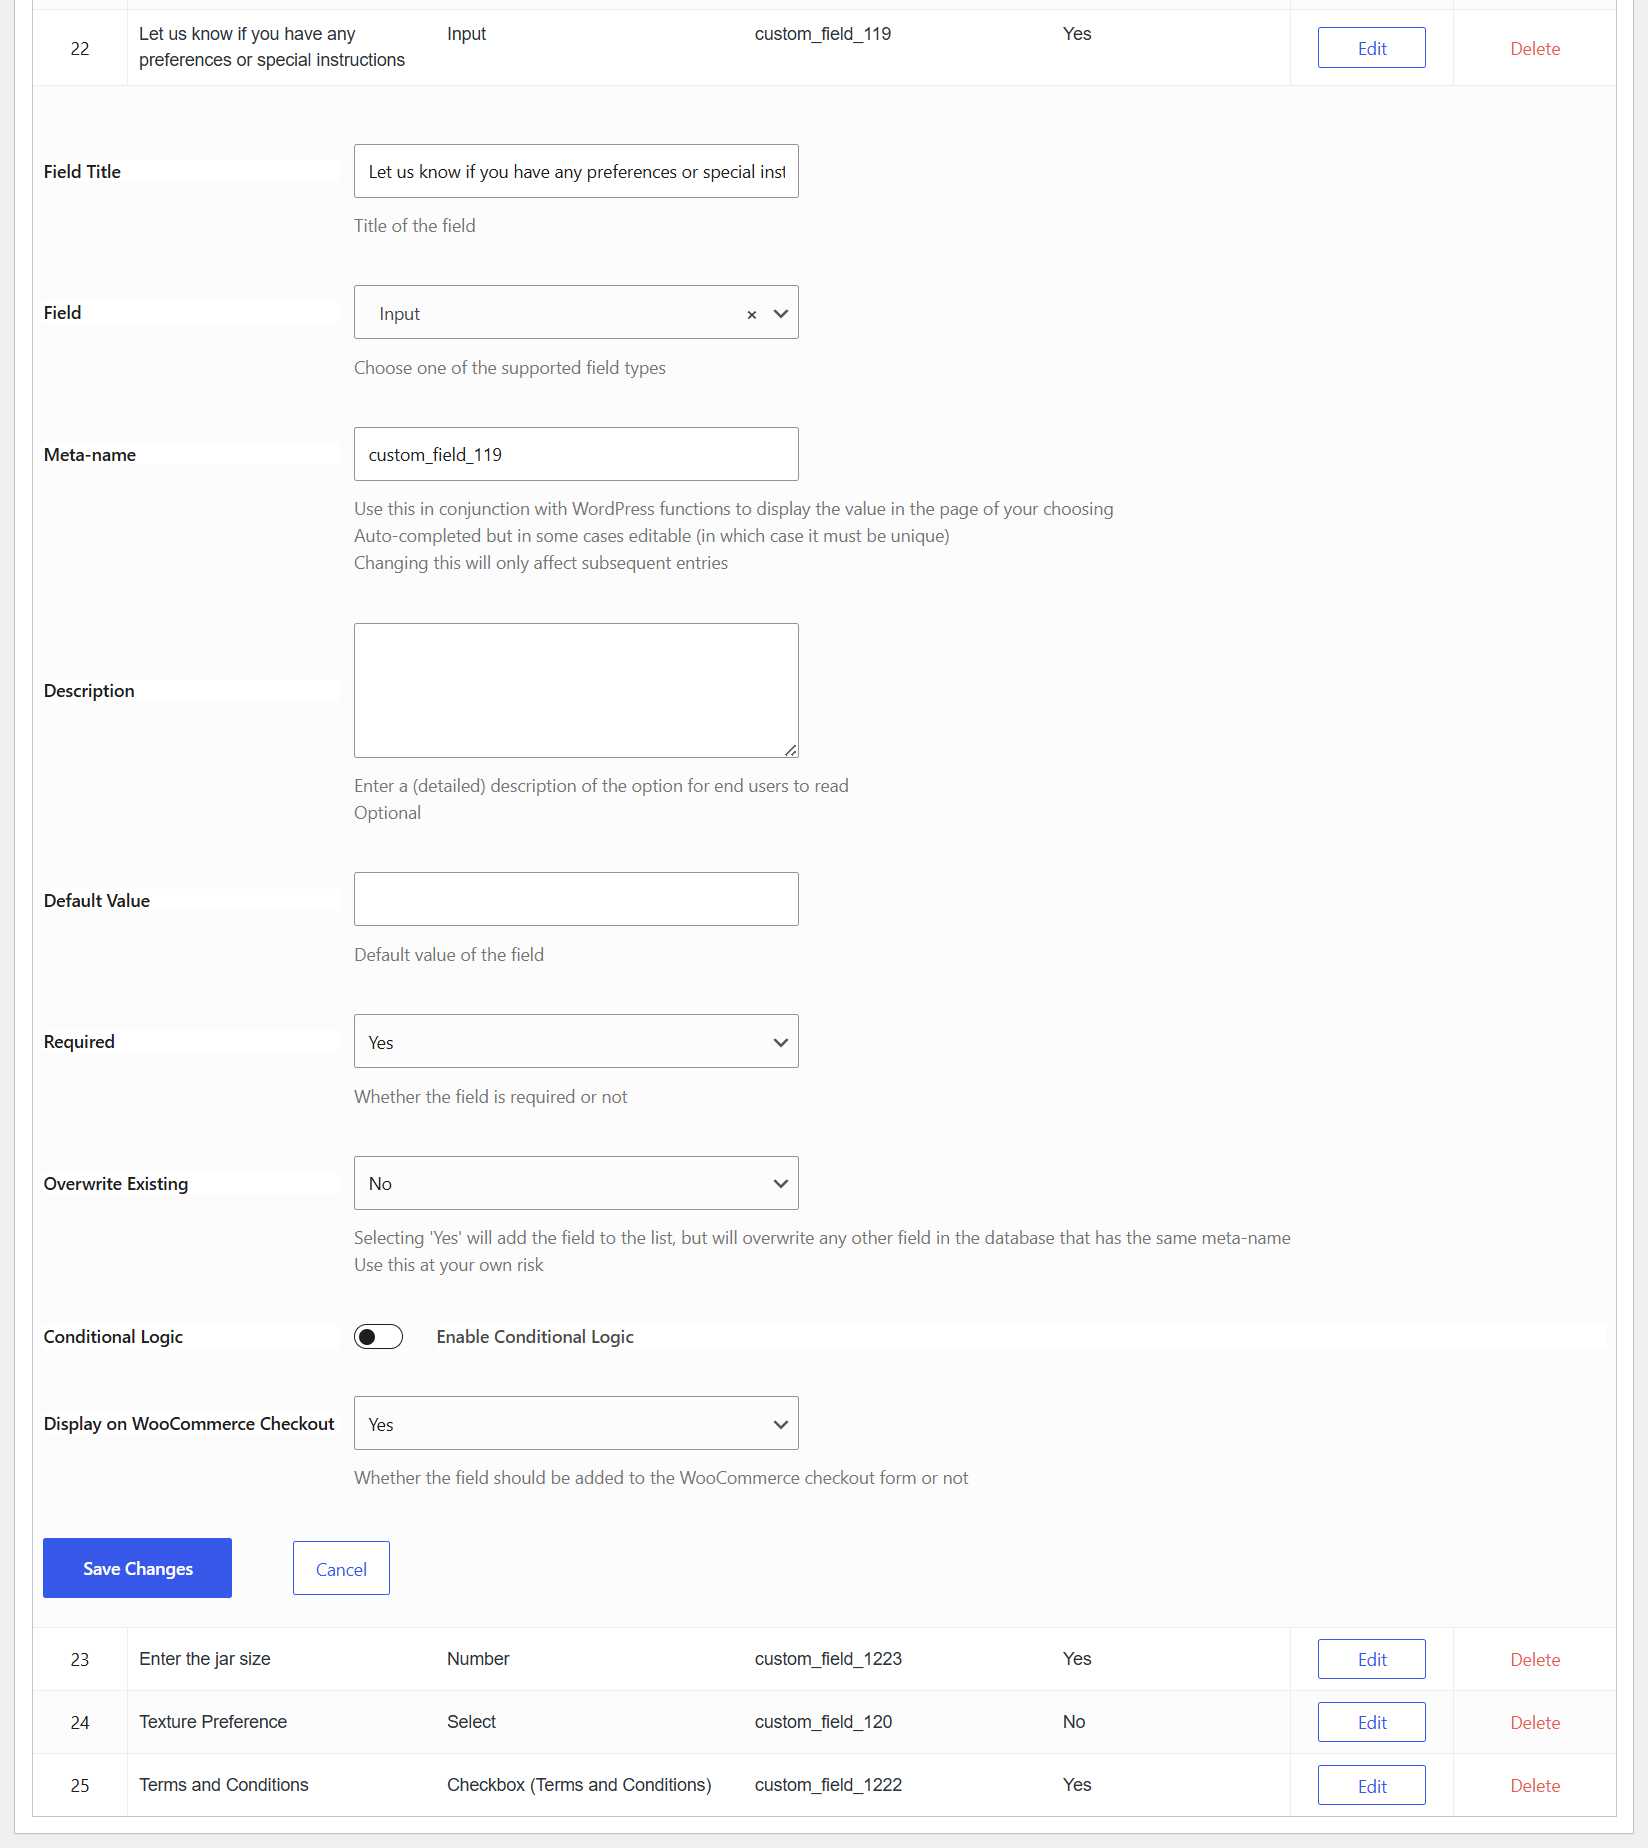Select custom_field_120 meta-name cell
The image size is (1648, 1848).
[823, 1722]
